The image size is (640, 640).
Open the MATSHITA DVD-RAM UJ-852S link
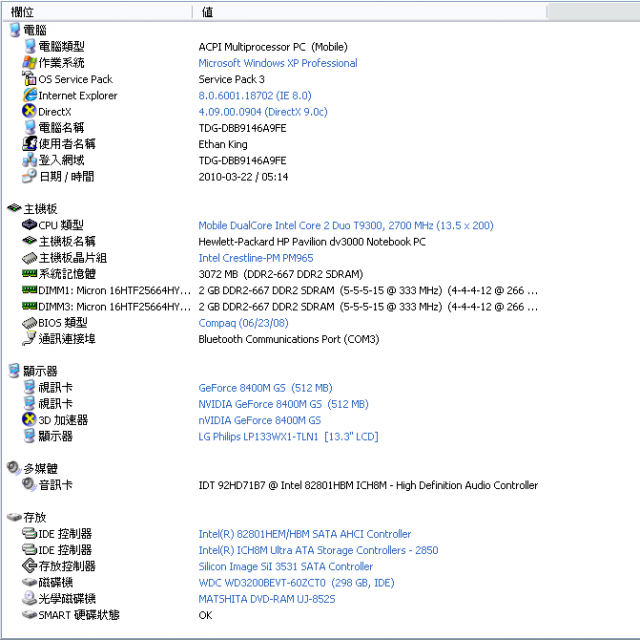pyautogui.click(x=267, y=599)
